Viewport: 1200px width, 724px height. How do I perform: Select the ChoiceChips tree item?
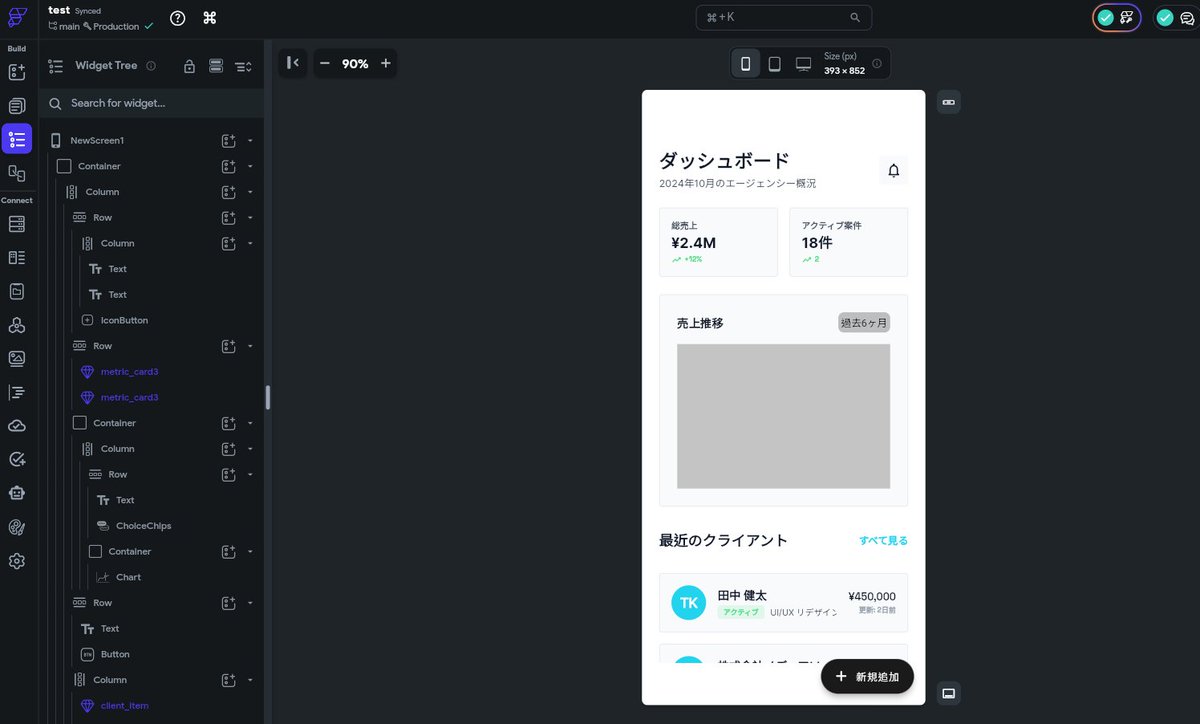tap(143, 526)
